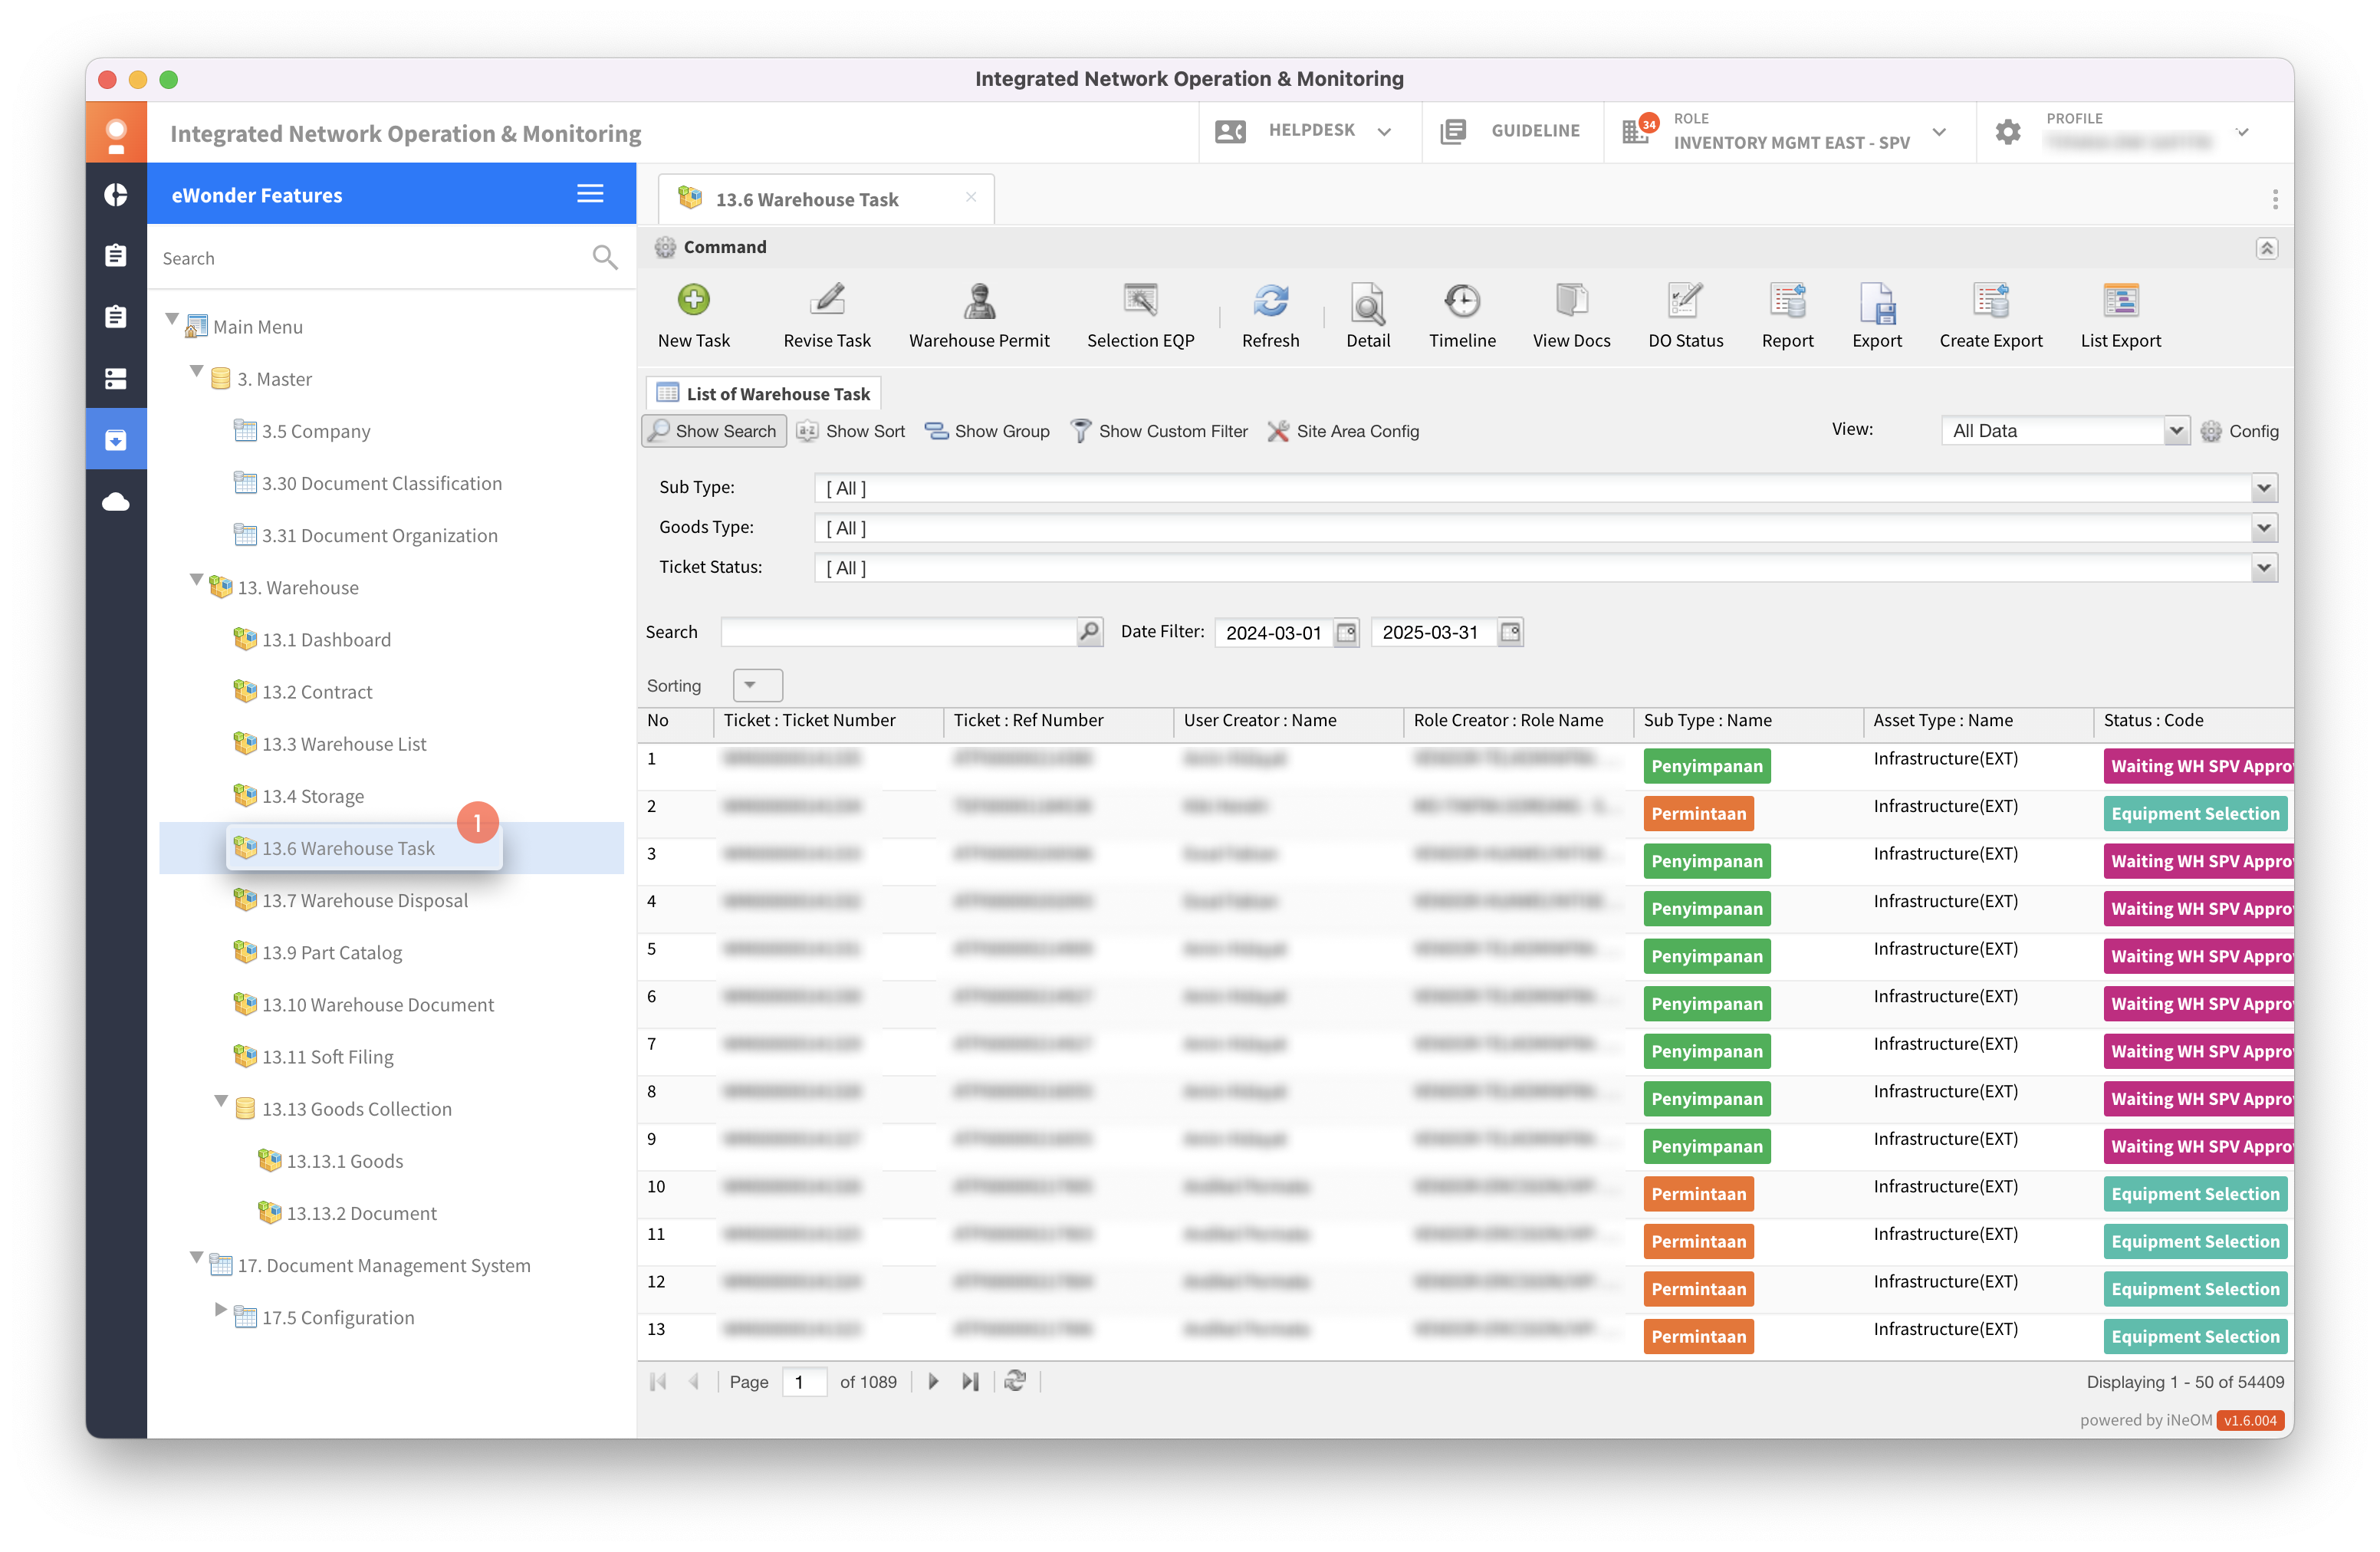
Task: Open 13.1 Dashboard in the menu
Action: click(x=326, y=640)
